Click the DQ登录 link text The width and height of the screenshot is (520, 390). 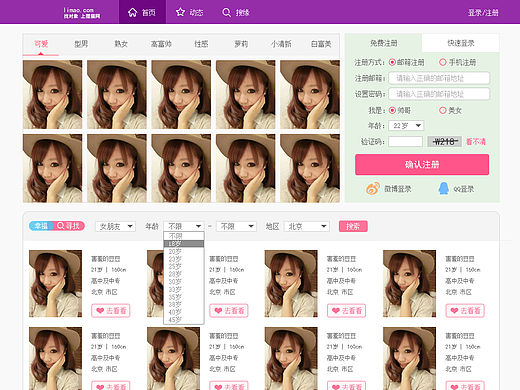(463, 189)
